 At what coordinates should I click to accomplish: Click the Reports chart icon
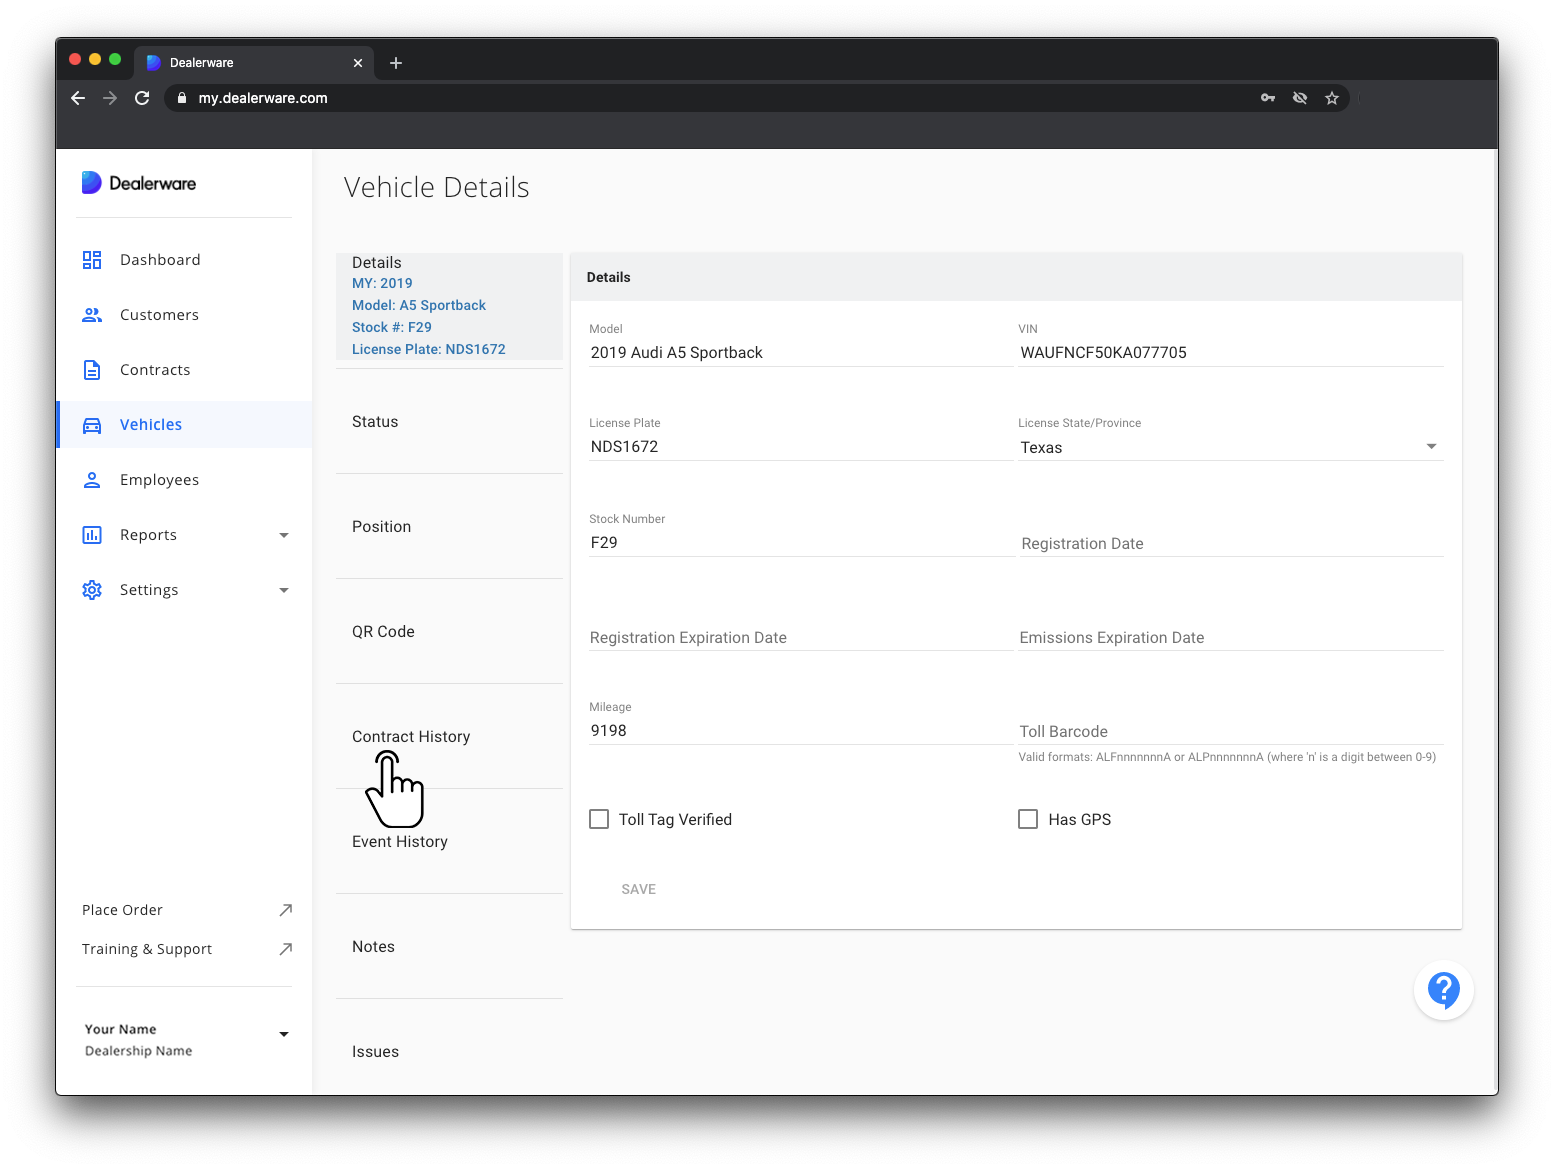pos(92,535)
